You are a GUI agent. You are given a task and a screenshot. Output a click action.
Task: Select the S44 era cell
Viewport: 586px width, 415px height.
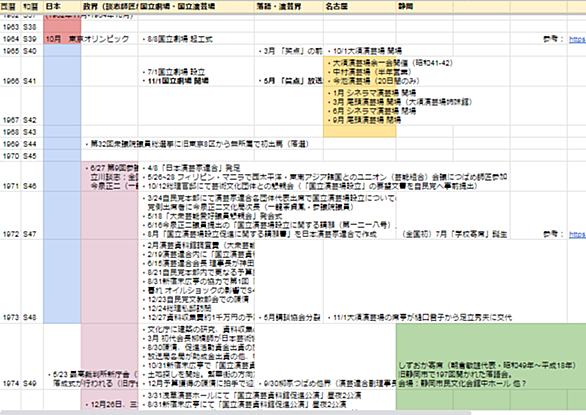coord(32,144)
